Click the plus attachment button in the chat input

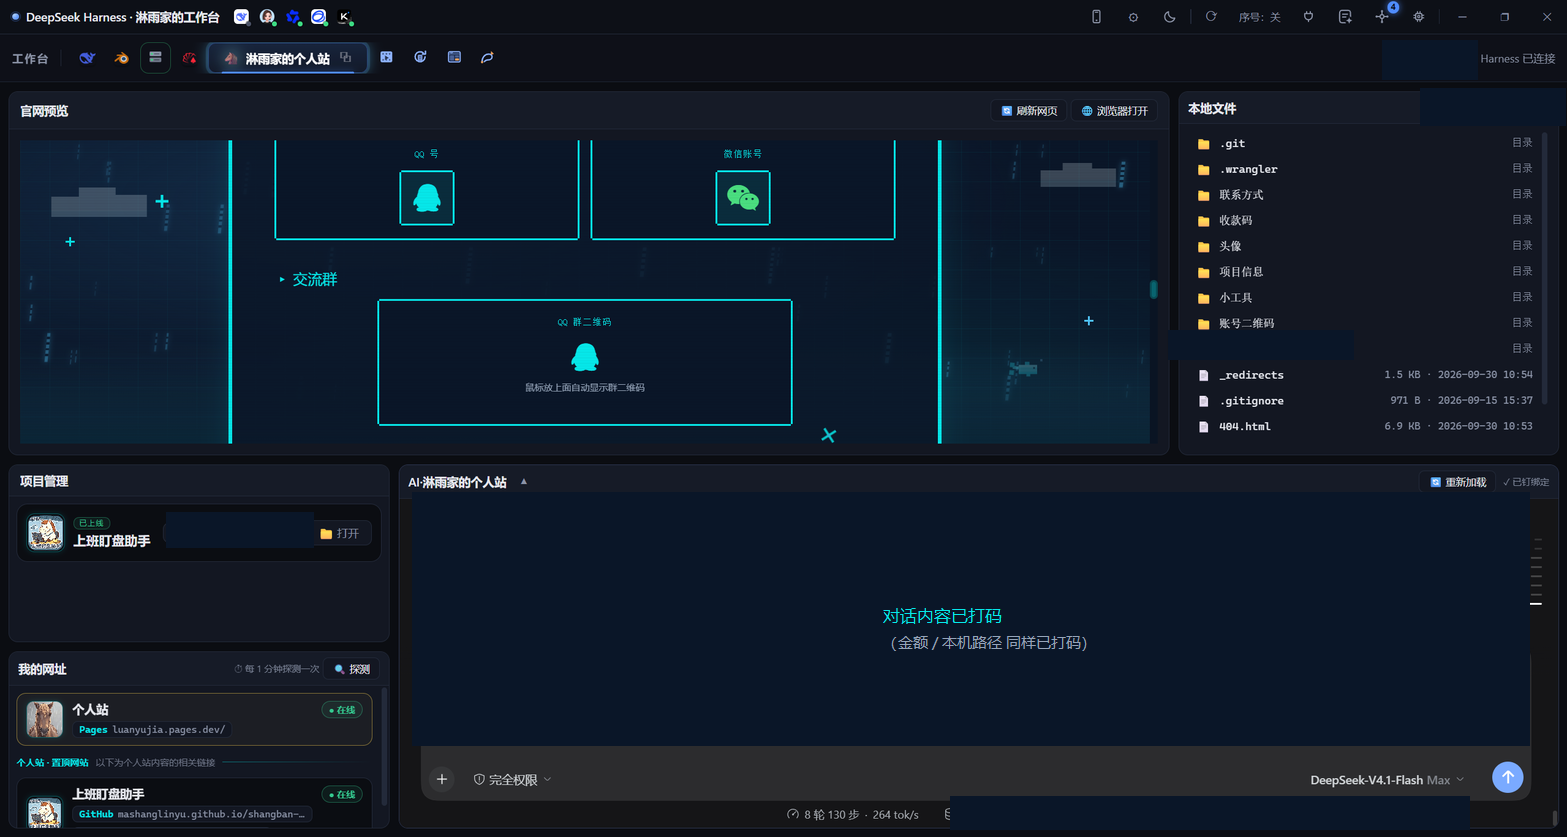(442, 779)
